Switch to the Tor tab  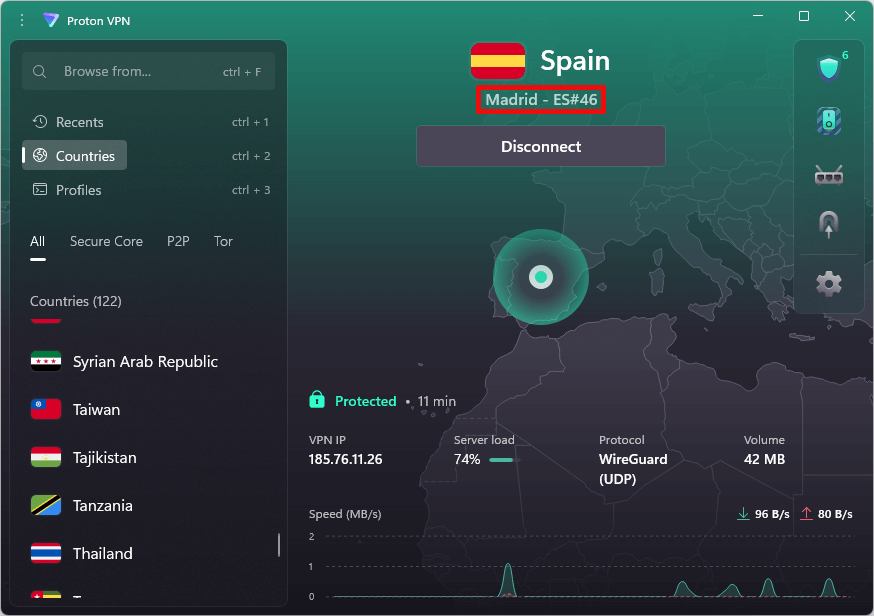[223, 241]
